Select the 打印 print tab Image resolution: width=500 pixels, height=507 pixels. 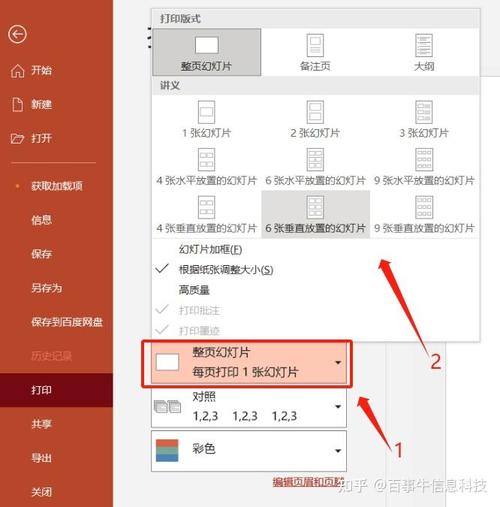[x=56, y=390]
